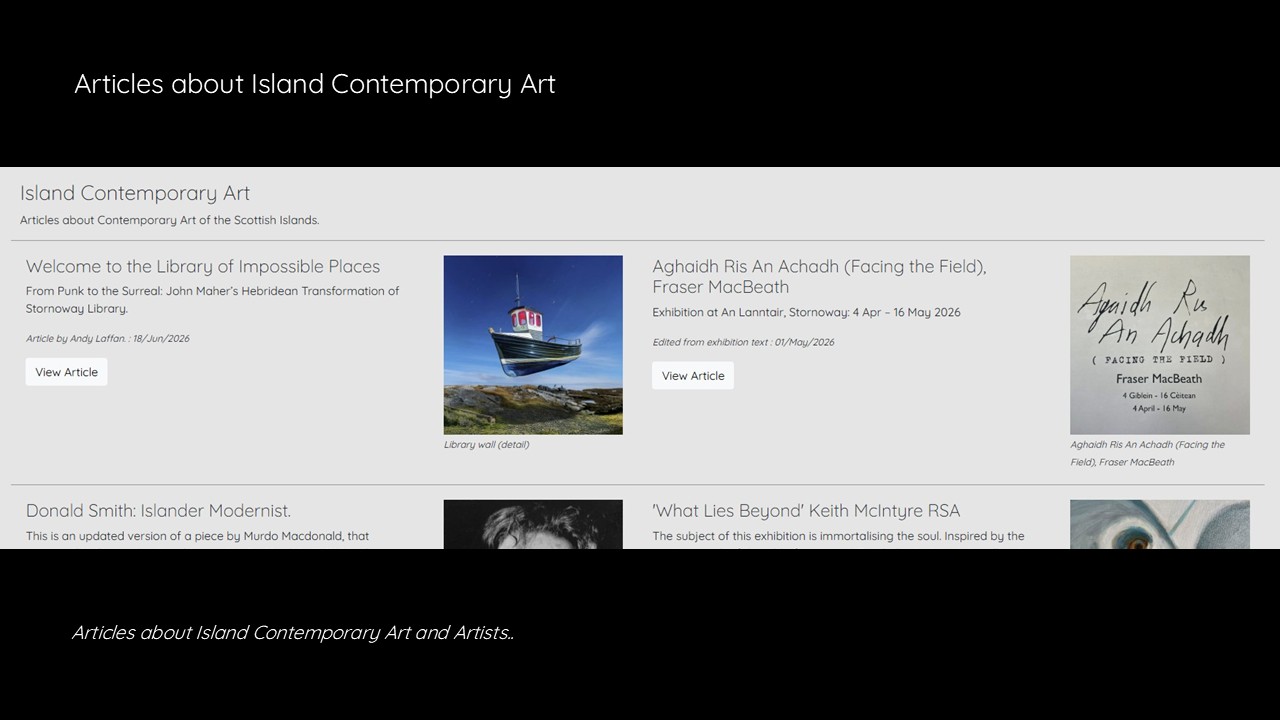This screenshot has height=720, width=1280.
Task: Open the floating boat Library wall thumbnail
Action: [x=533, y=345]
